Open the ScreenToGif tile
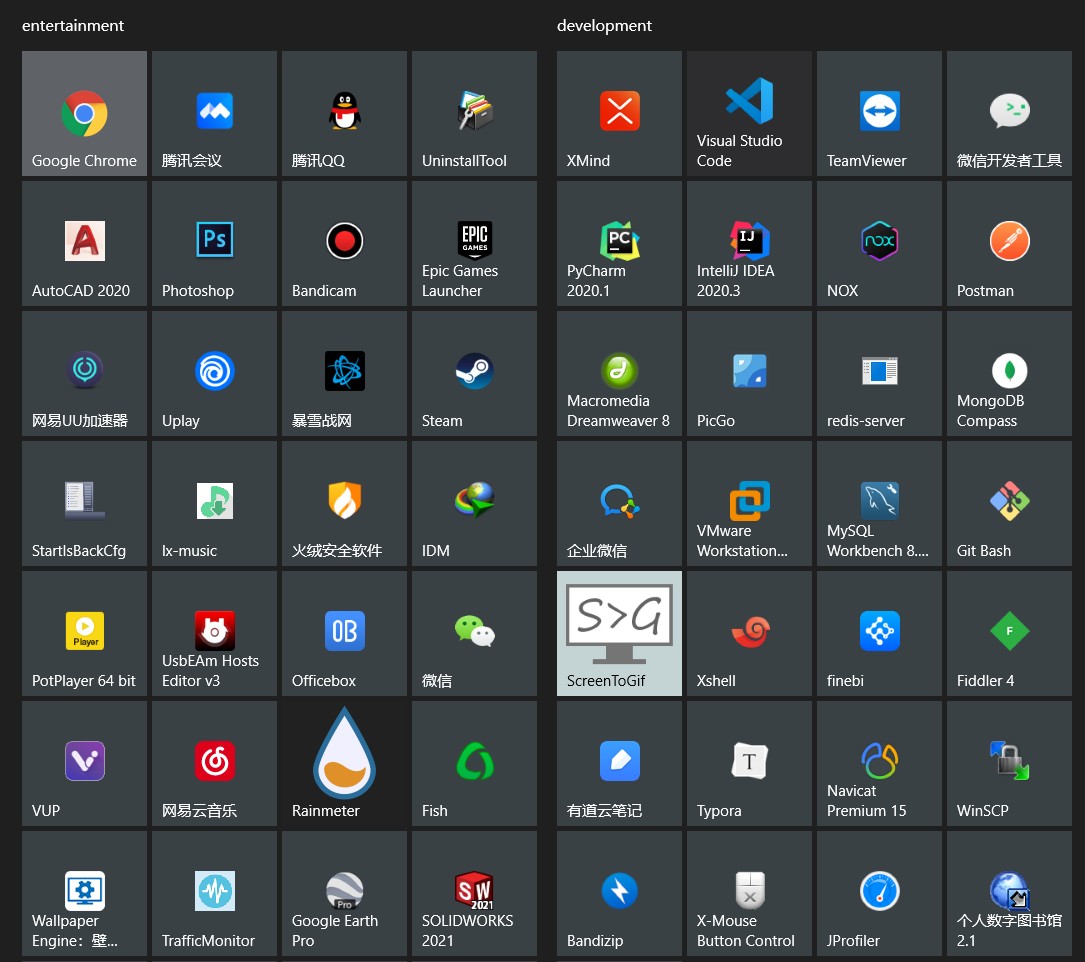 click(619, 633)
